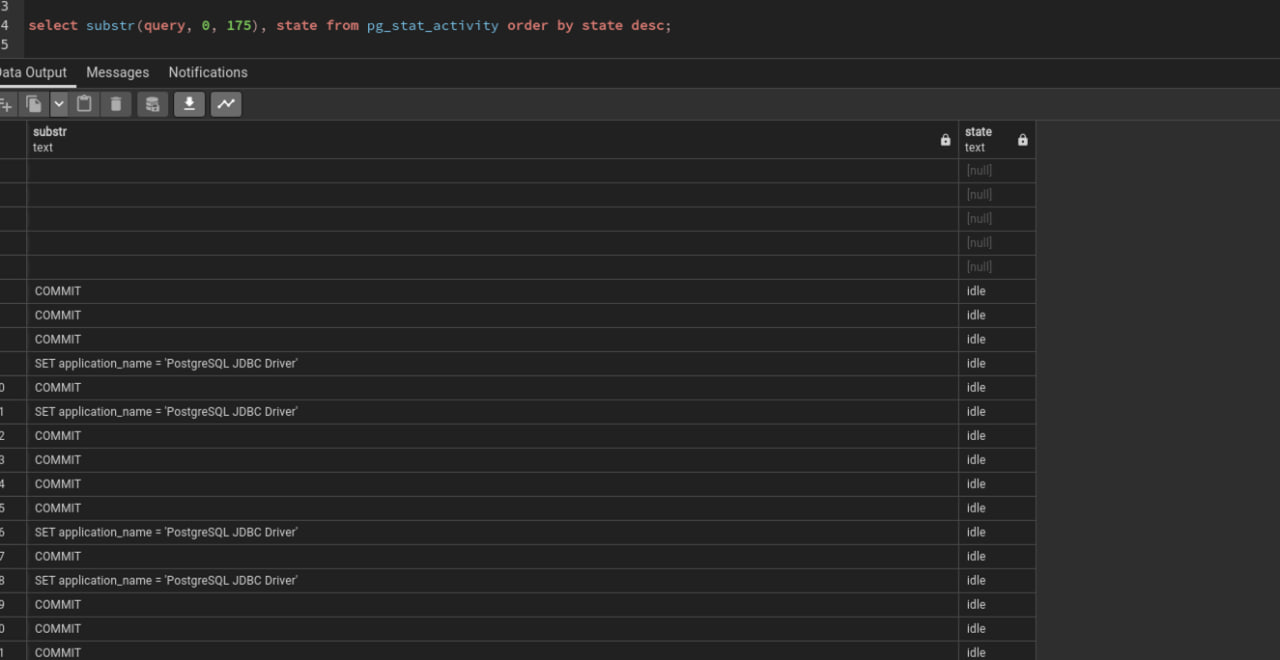Click the first [null] state cell
This screenshot has height=660, width=1280.
click(996, 170)
